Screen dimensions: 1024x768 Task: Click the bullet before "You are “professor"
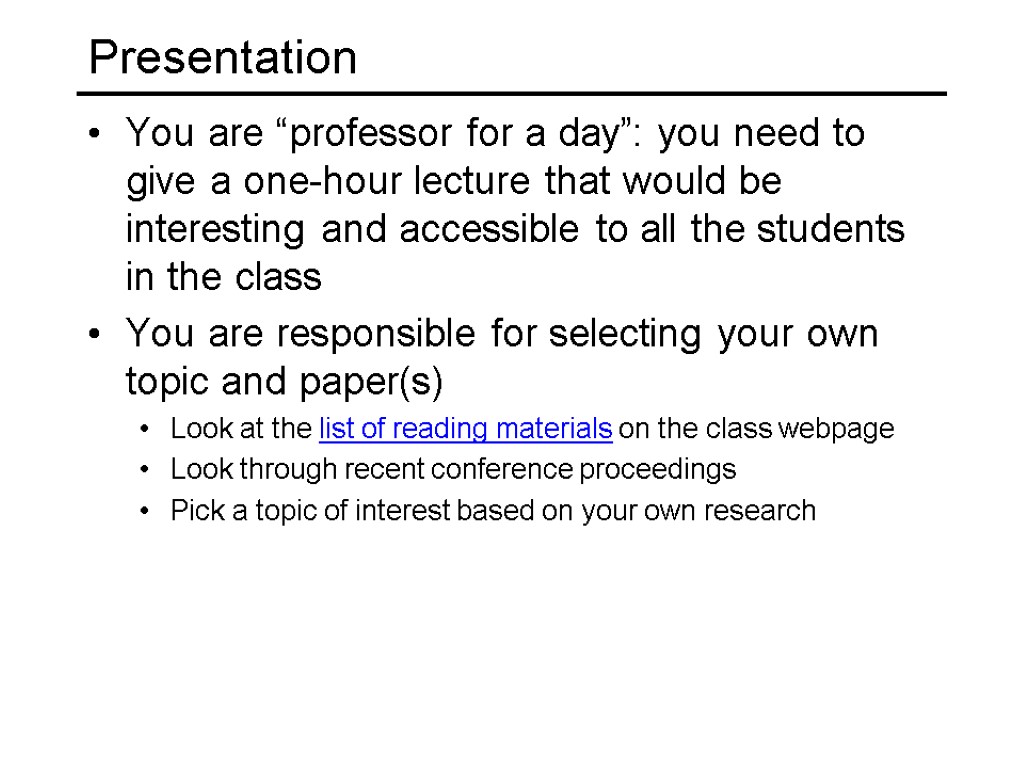click(94, 134)
